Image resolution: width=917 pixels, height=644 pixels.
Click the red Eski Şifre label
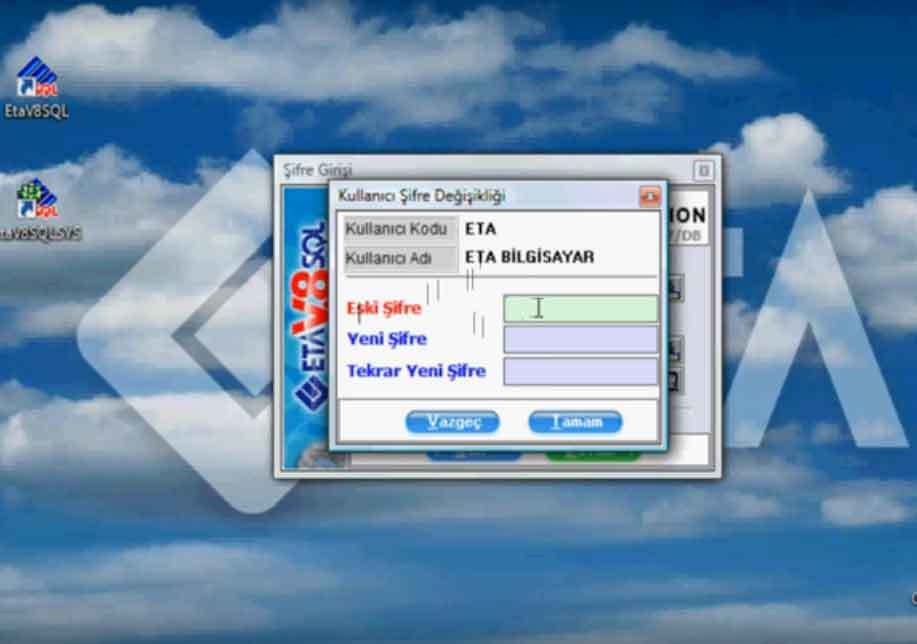point(384,308)
